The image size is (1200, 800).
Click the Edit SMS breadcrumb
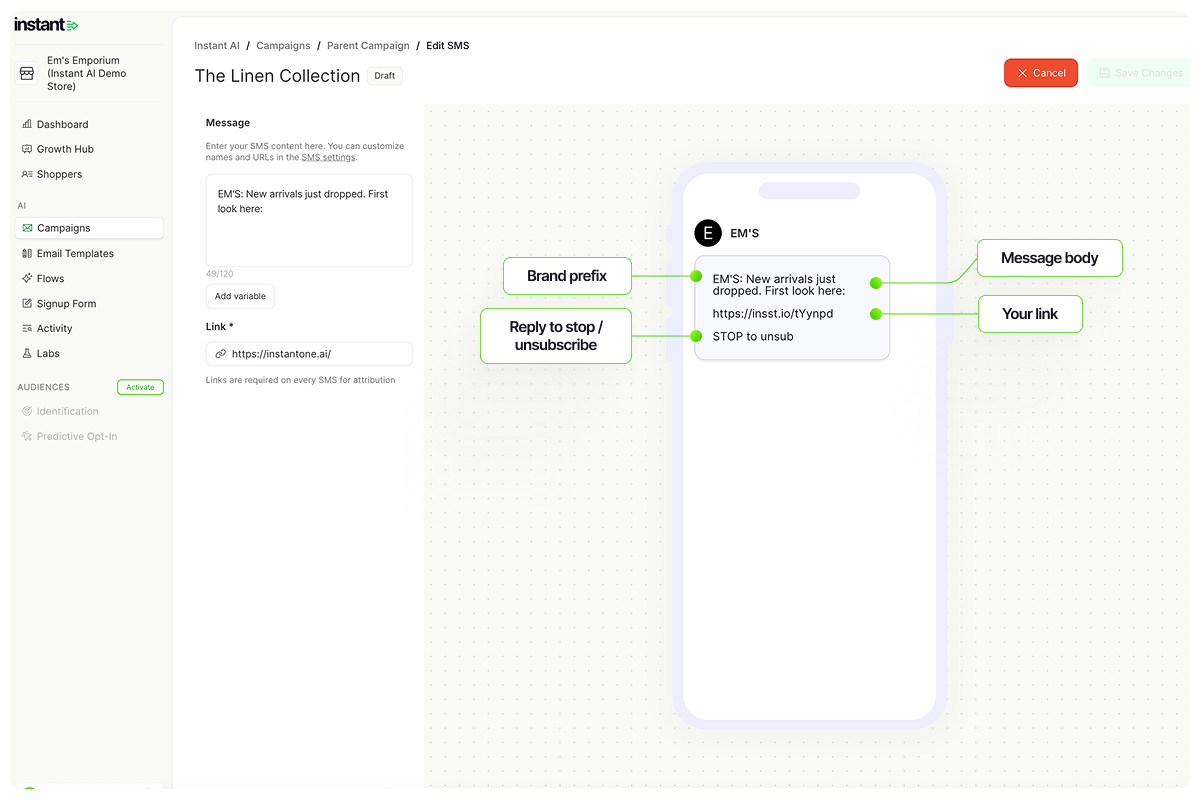click(447, 46)
